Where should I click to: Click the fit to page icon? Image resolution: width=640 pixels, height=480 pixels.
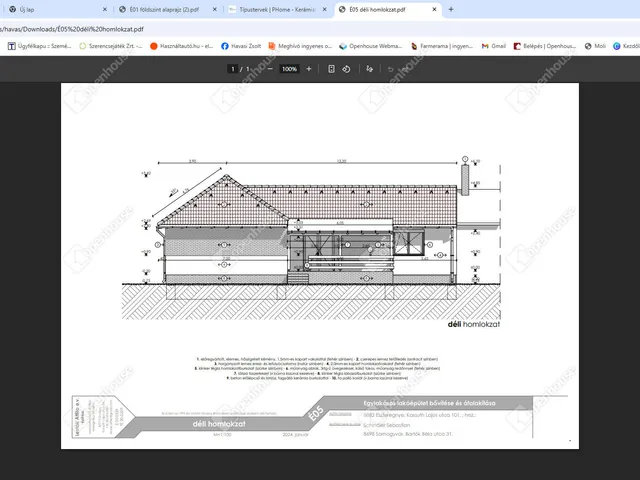tap(331, 69)
